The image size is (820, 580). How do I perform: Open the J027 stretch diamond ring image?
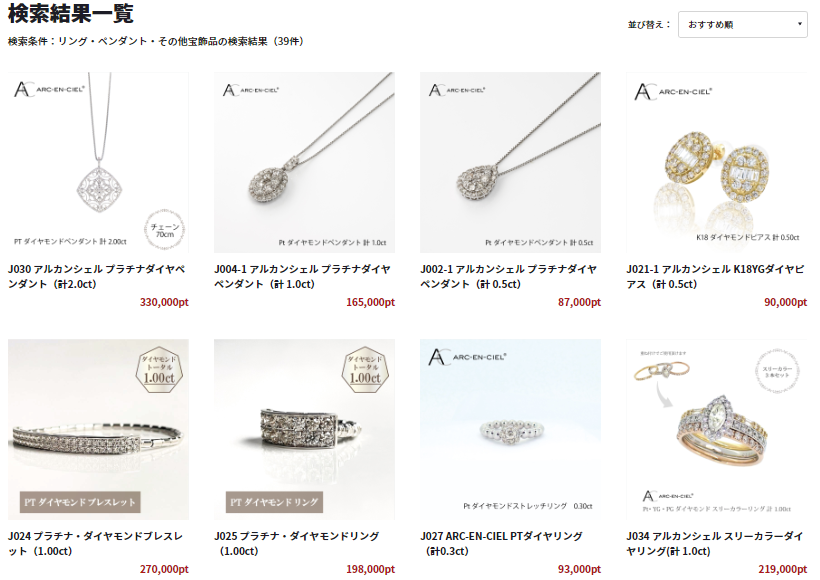click(x=510, y=429)
